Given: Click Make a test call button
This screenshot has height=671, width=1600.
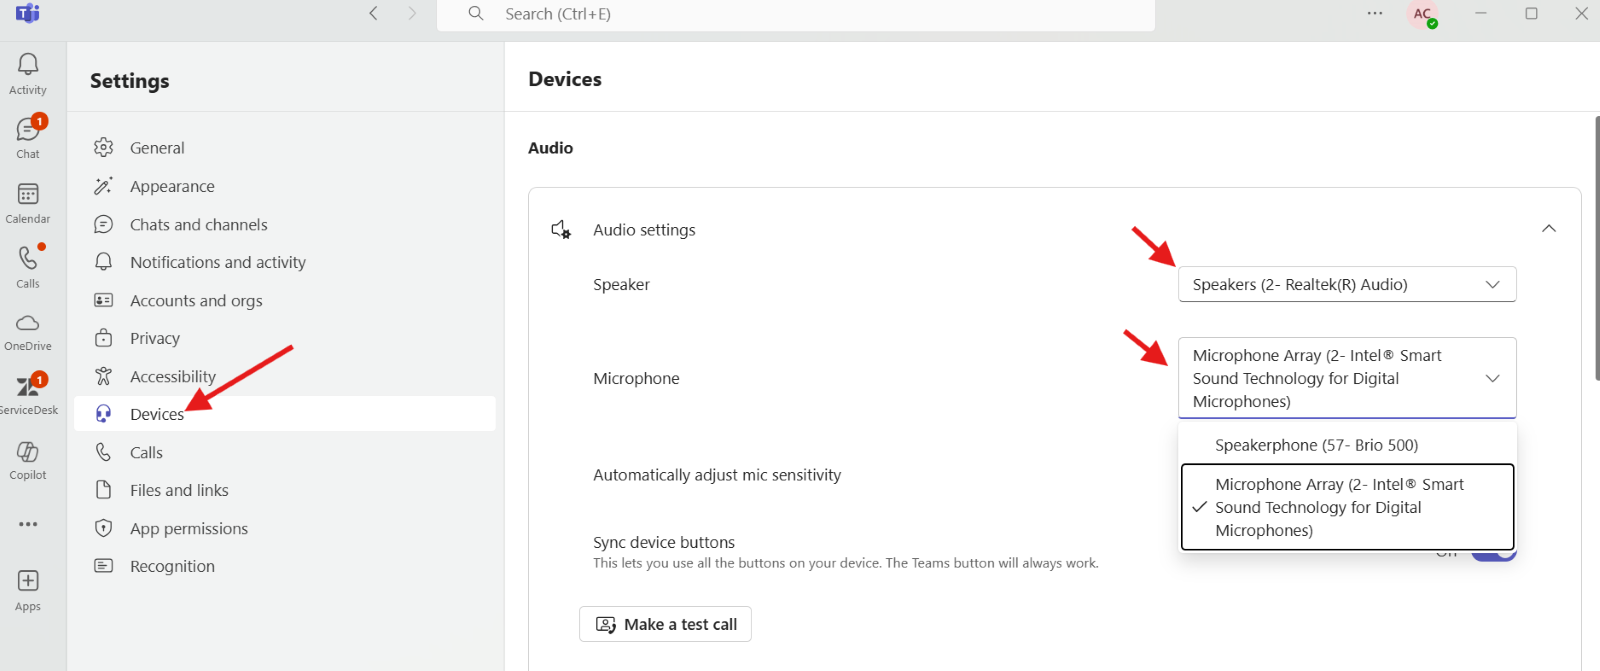Looking at the screenshot, I should click(665, 624).
